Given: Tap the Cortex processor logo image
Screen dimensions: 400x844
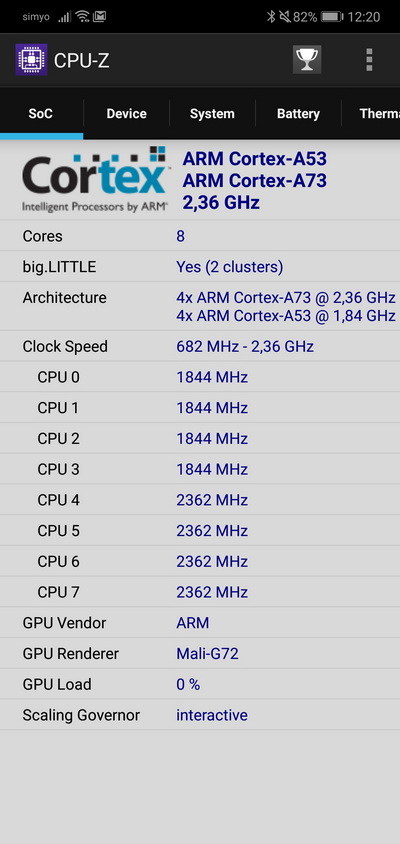Looking at the screenshot, I should pyautogui.click(x=94, y=179).
